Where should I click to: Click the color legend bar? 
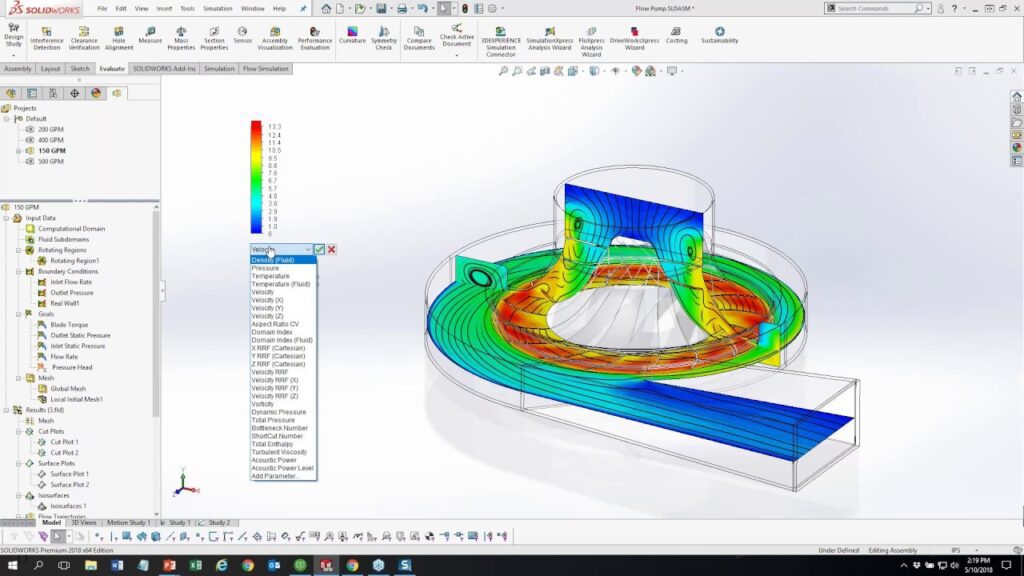coord(257,178)
